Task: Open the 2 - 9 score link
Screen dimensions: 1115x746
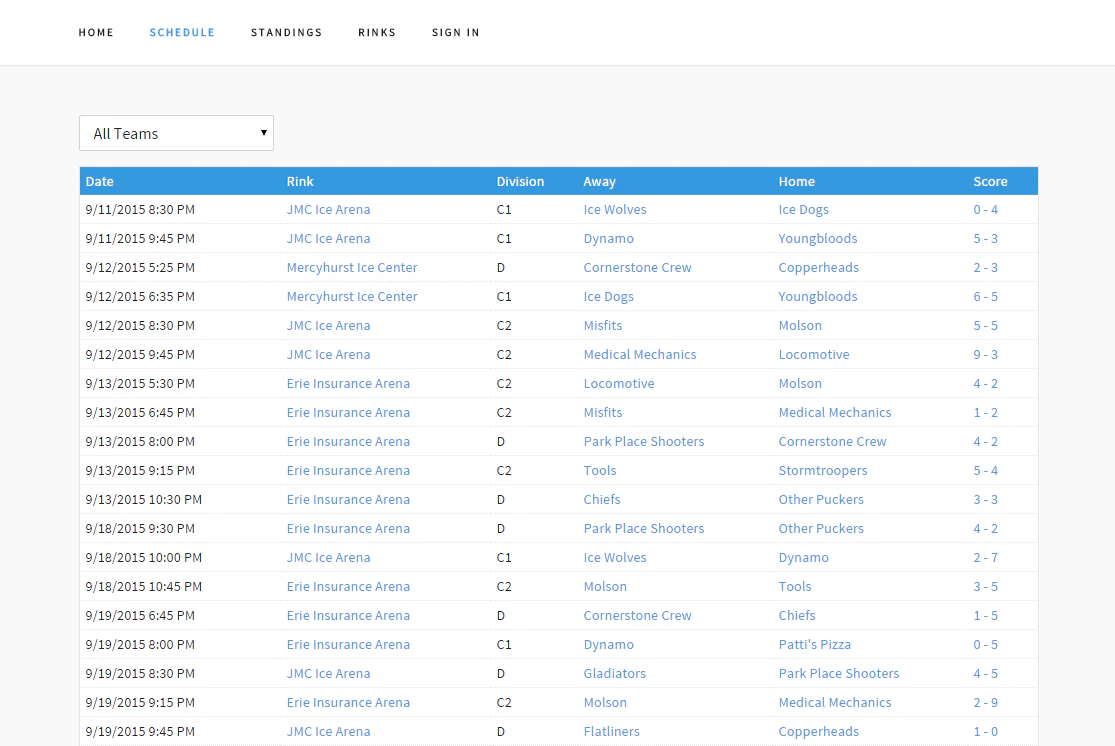Action: pos(986,703)
